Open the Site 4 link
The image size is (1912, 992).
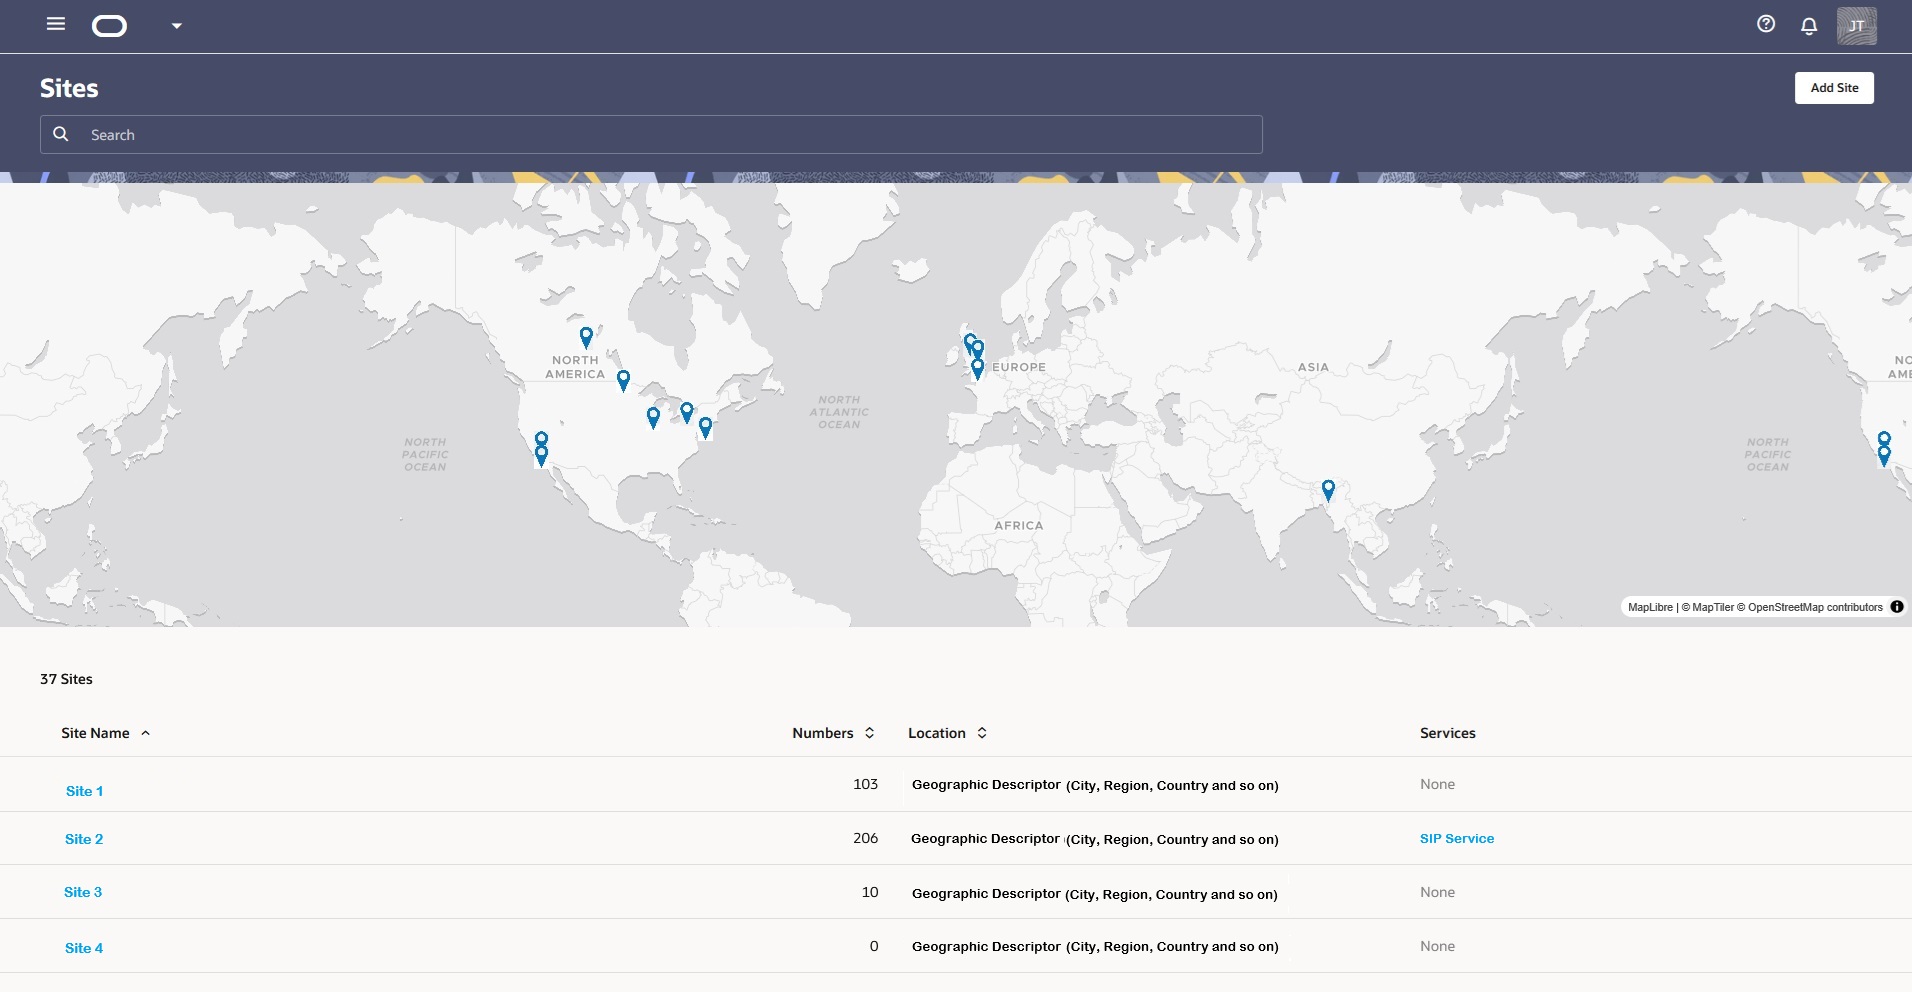[x=84, y=948]
